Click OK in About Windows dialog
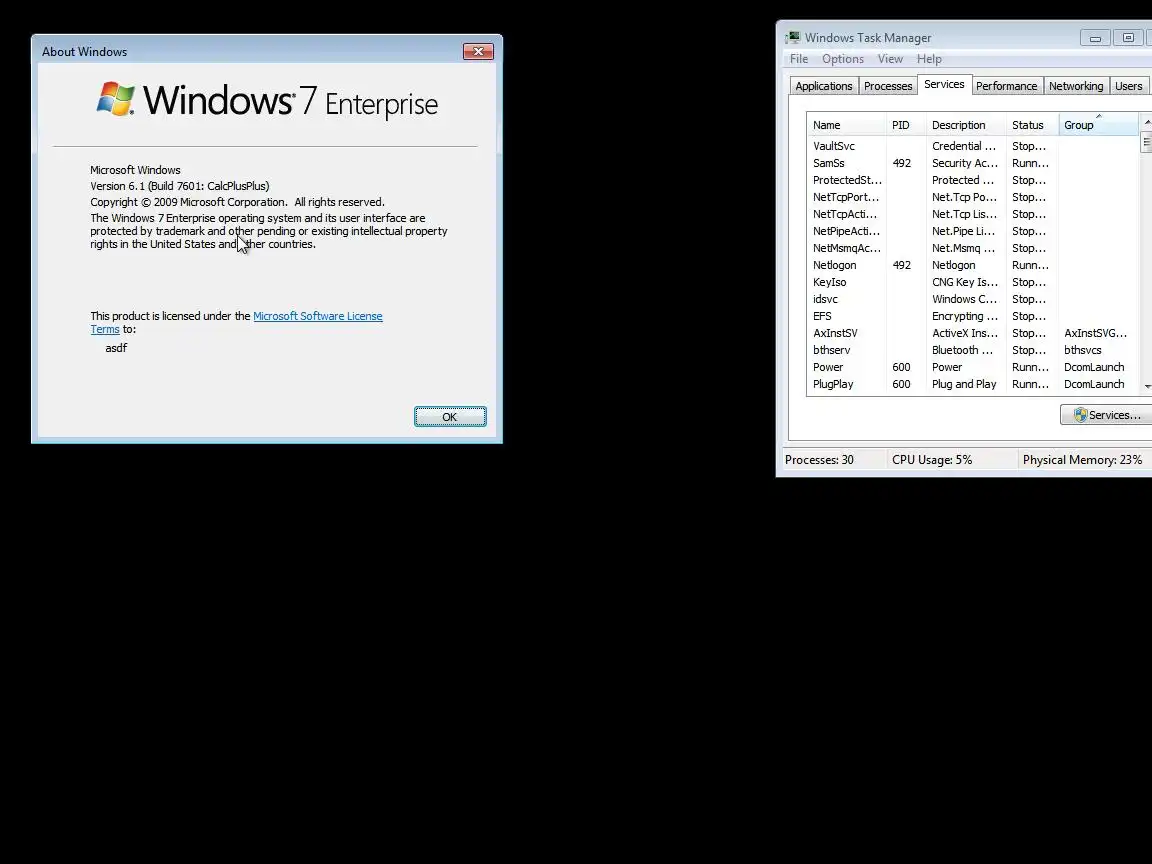The image size is (1152, 864). (450, 417)
